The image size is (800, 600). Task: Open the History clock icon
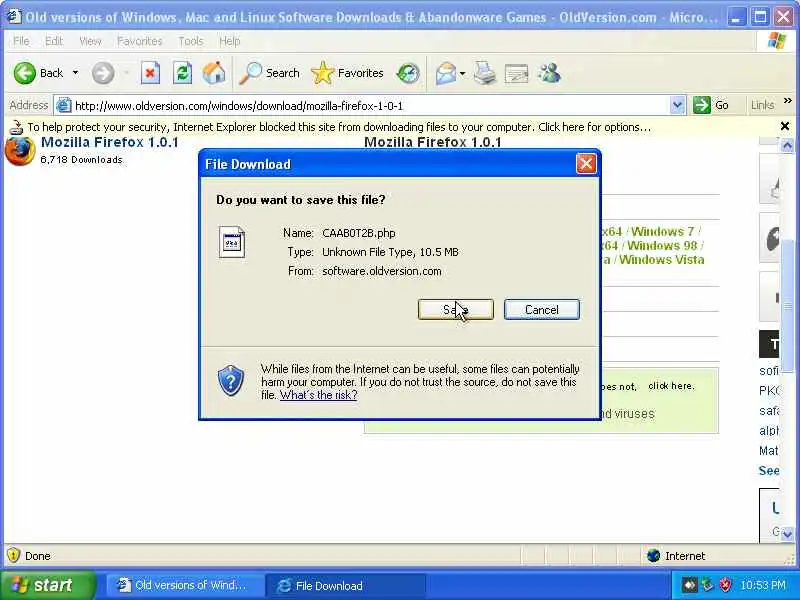(408, 73)
